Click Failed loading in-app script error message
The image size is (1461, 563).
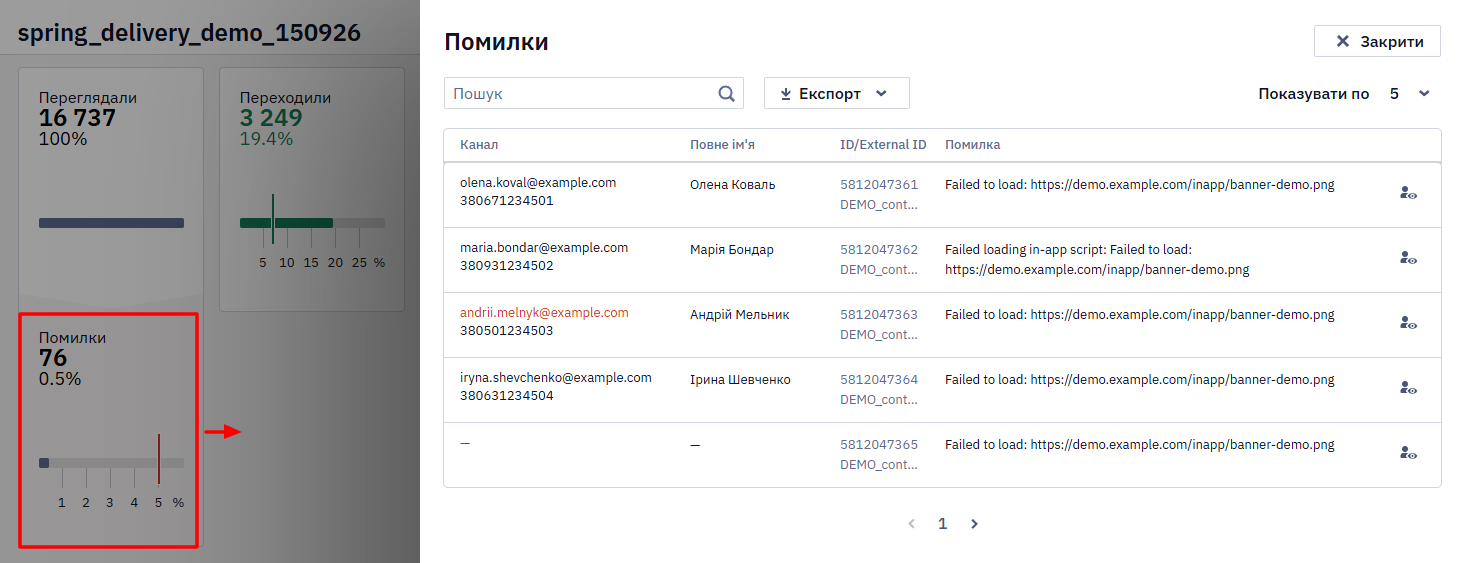(1097, 260)
